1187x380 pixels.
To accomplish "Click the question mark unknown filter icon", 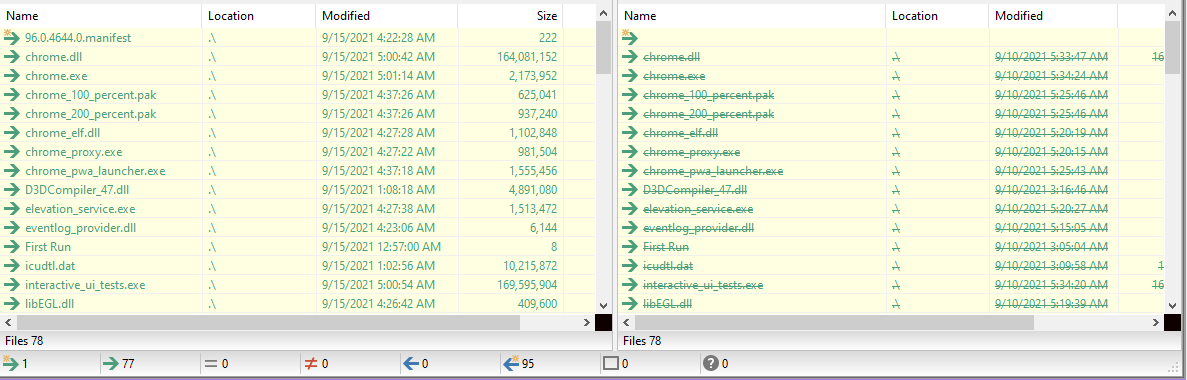I will click(x=710, y=364).
